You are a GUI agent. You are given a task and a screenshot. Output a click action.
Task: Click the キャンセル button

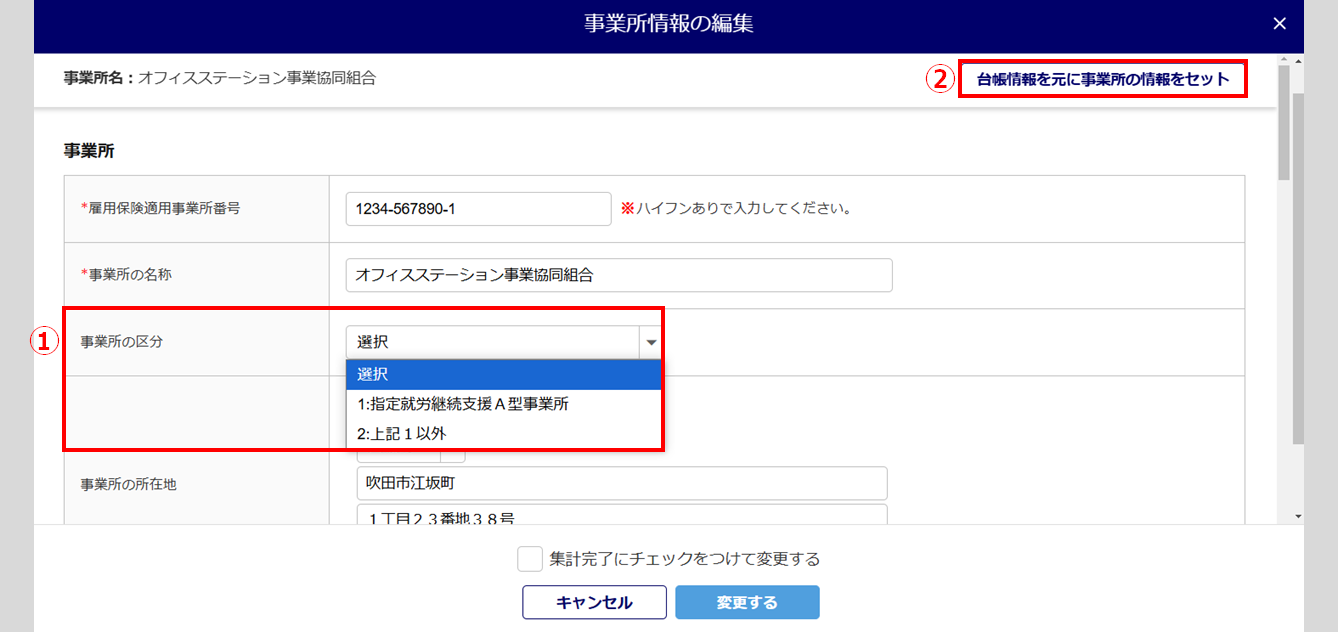pos(594,602)
